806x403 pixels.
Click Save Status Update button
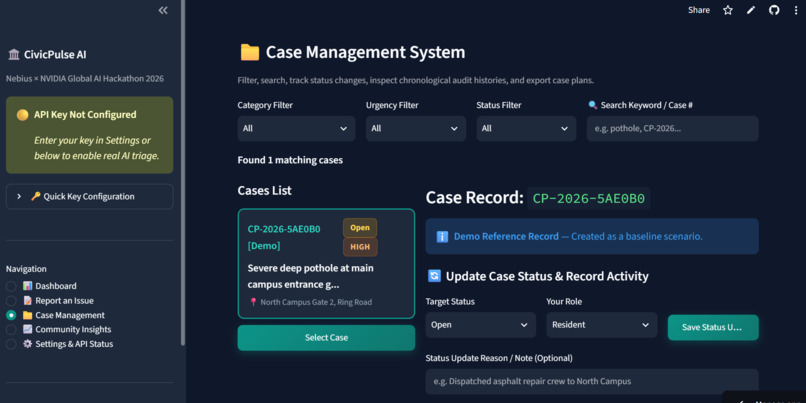[x=713, y=327]
